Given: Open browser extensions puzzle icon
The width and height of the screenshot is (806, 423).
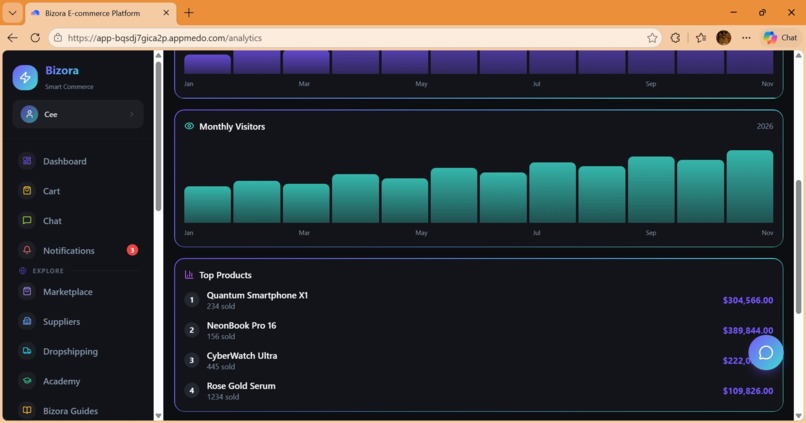Looking at the screenshot, I should coord(675,38).
